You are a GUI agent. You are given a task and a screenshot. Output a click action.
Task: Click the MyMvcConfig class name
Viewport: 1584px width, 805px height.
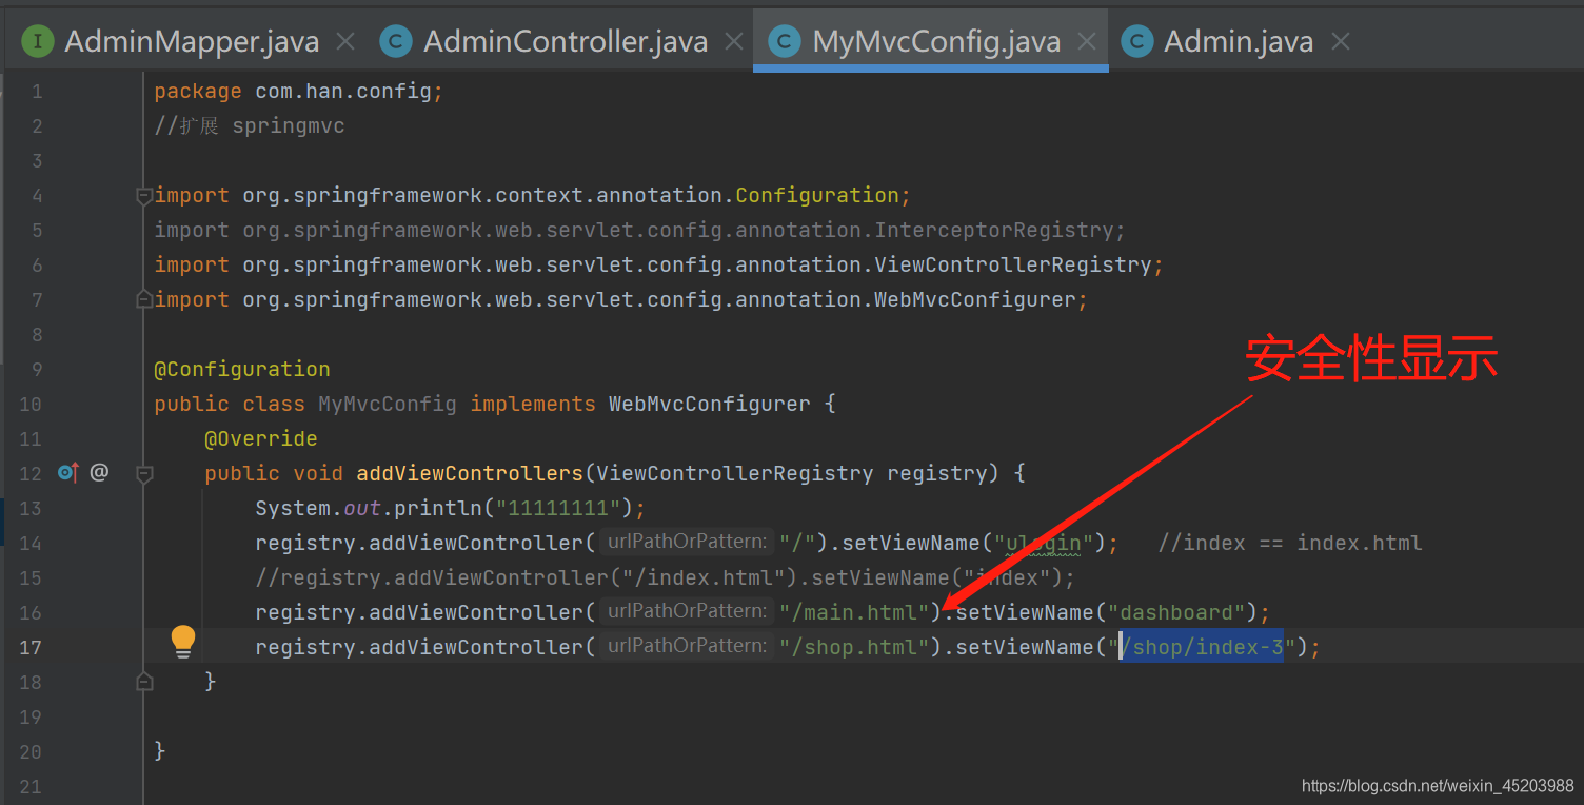click(387, 404)
